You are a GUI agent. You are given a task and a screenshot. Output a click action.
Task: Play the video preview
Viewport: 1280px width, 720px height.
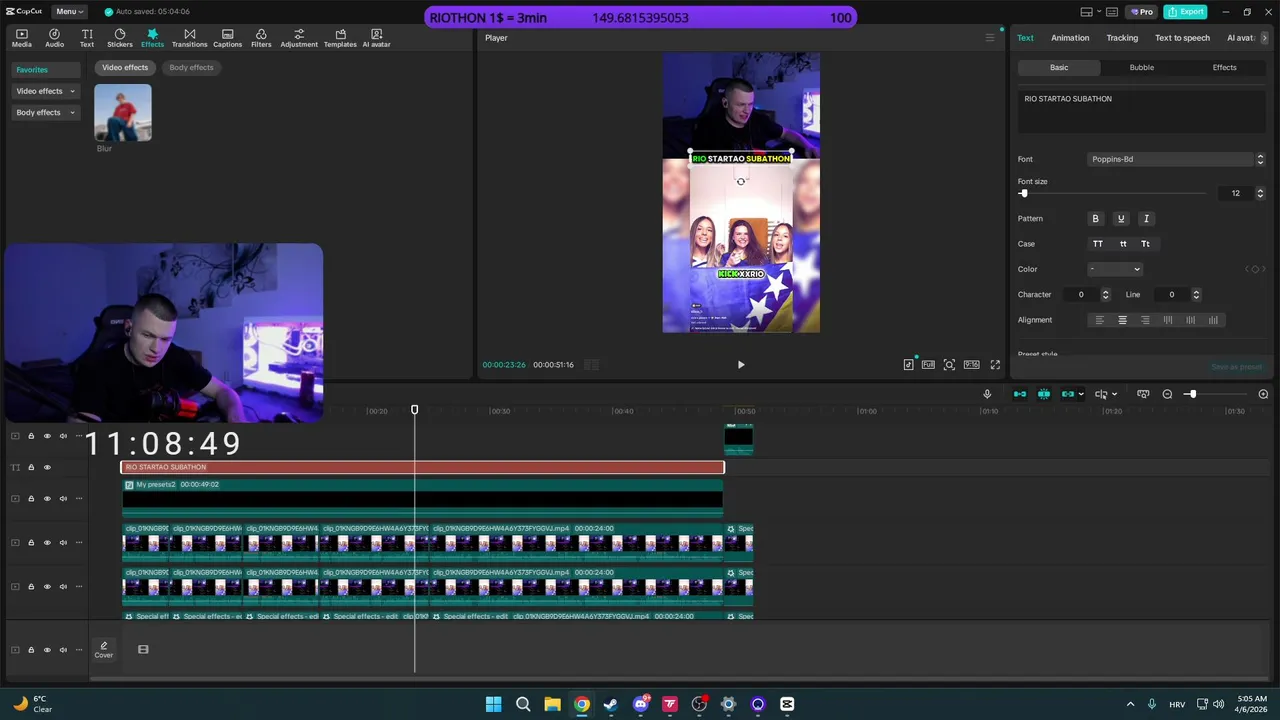(741, 365)
